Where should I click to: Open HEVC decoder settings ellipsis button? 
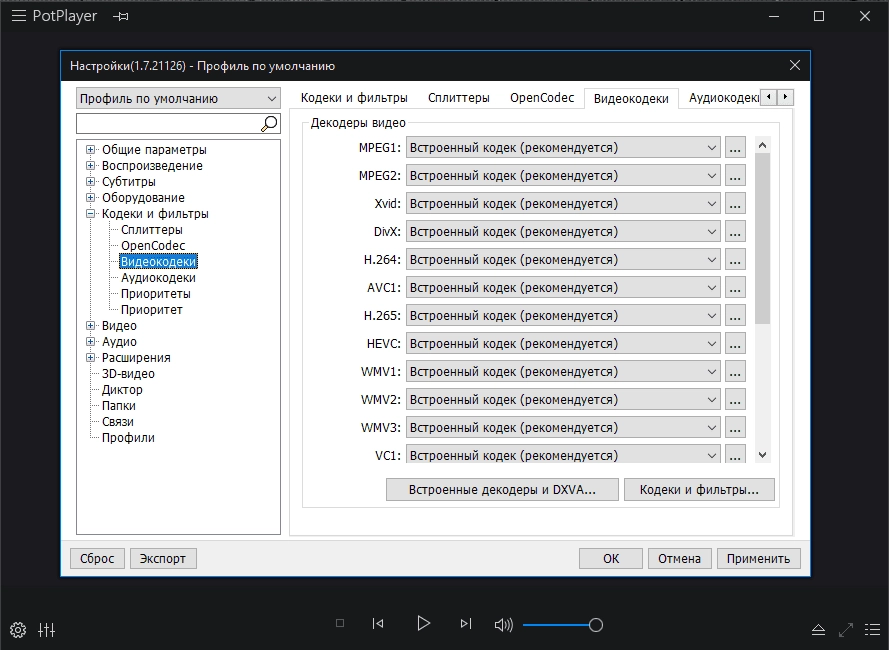(735, 343)
